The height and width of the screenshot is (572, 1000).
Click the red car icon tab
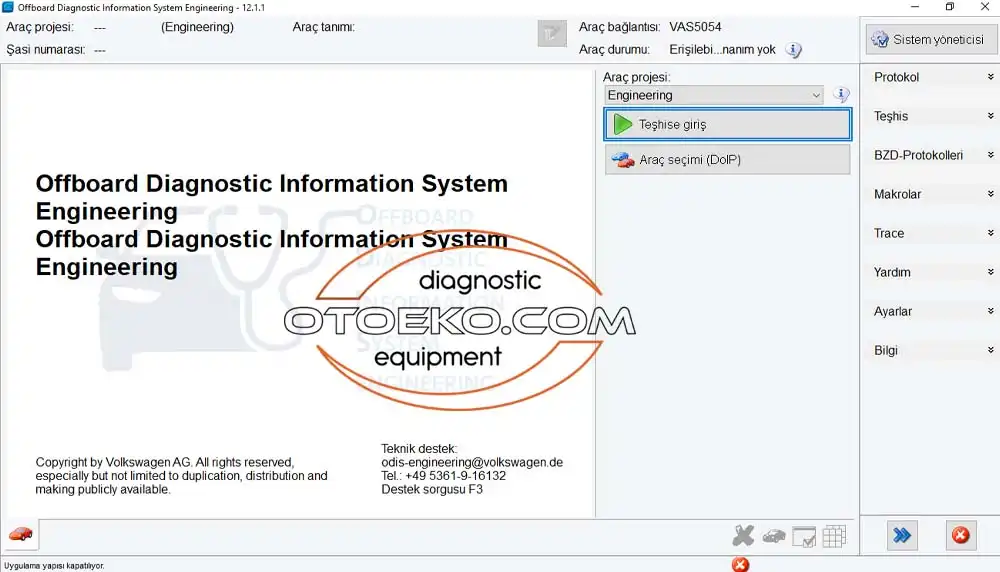21,534
